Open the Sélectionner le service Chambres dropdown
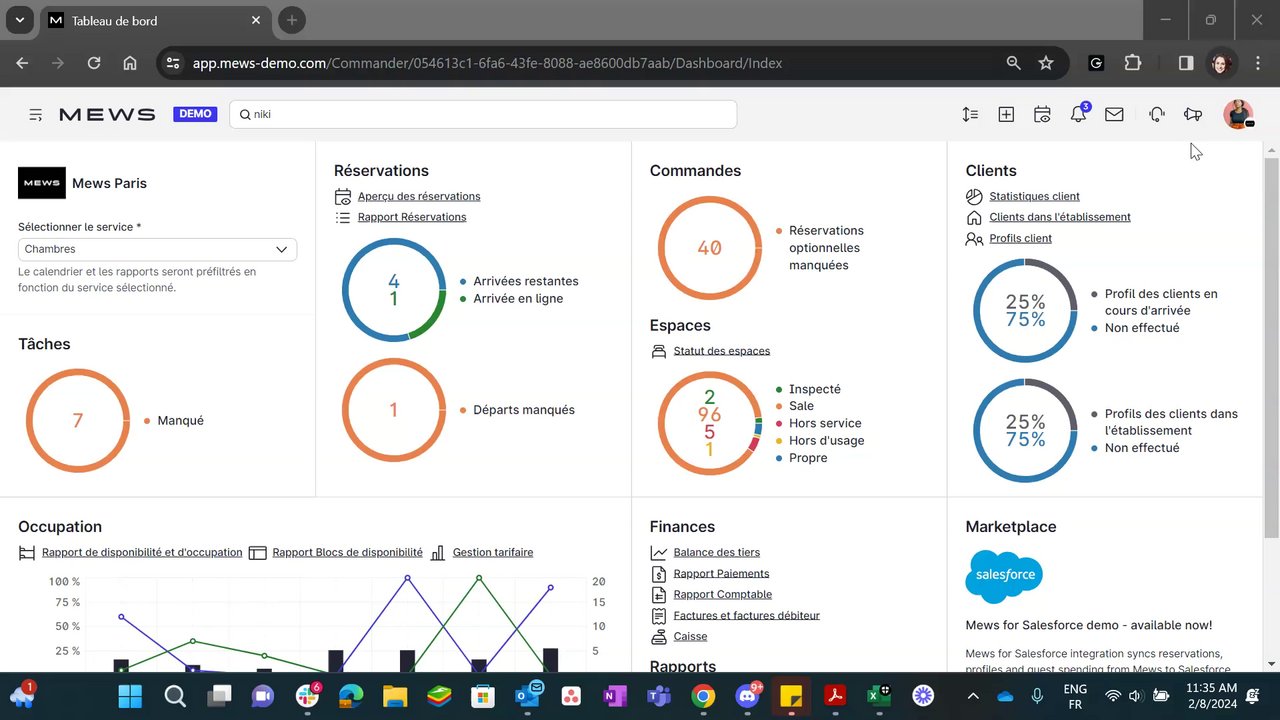The height and width of the screenshot is (720, 1280). pos(157,249)
